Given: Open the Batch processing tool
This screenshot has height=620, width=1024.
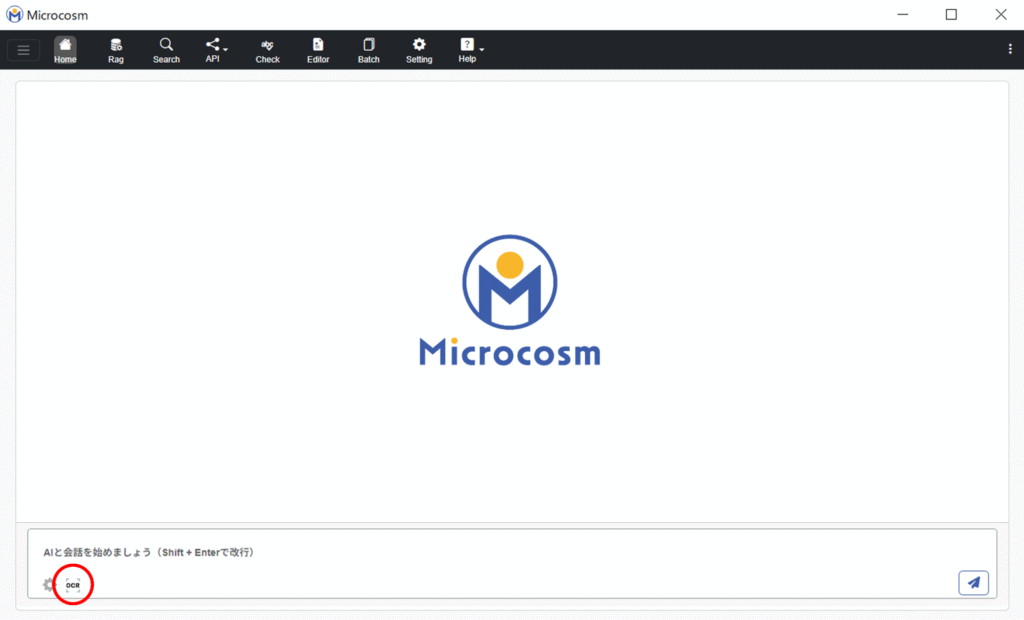Looking at the screenshot, I should coord(369,50).
